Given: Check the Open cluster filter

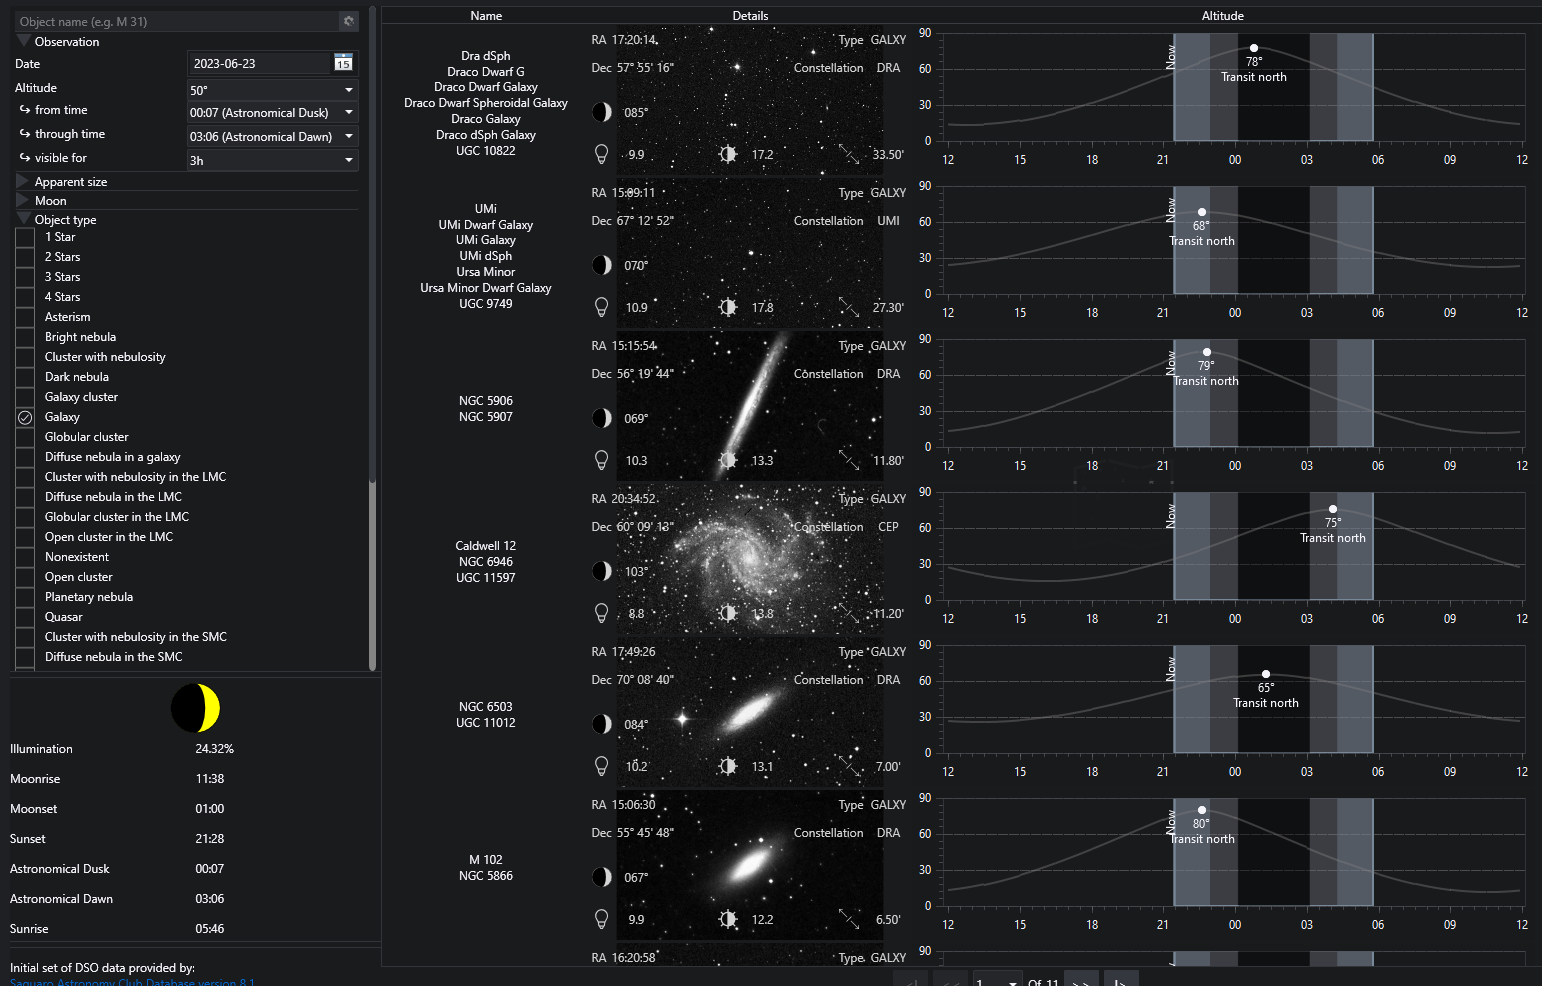Looking at the screenshot, I should coord(25,577).
